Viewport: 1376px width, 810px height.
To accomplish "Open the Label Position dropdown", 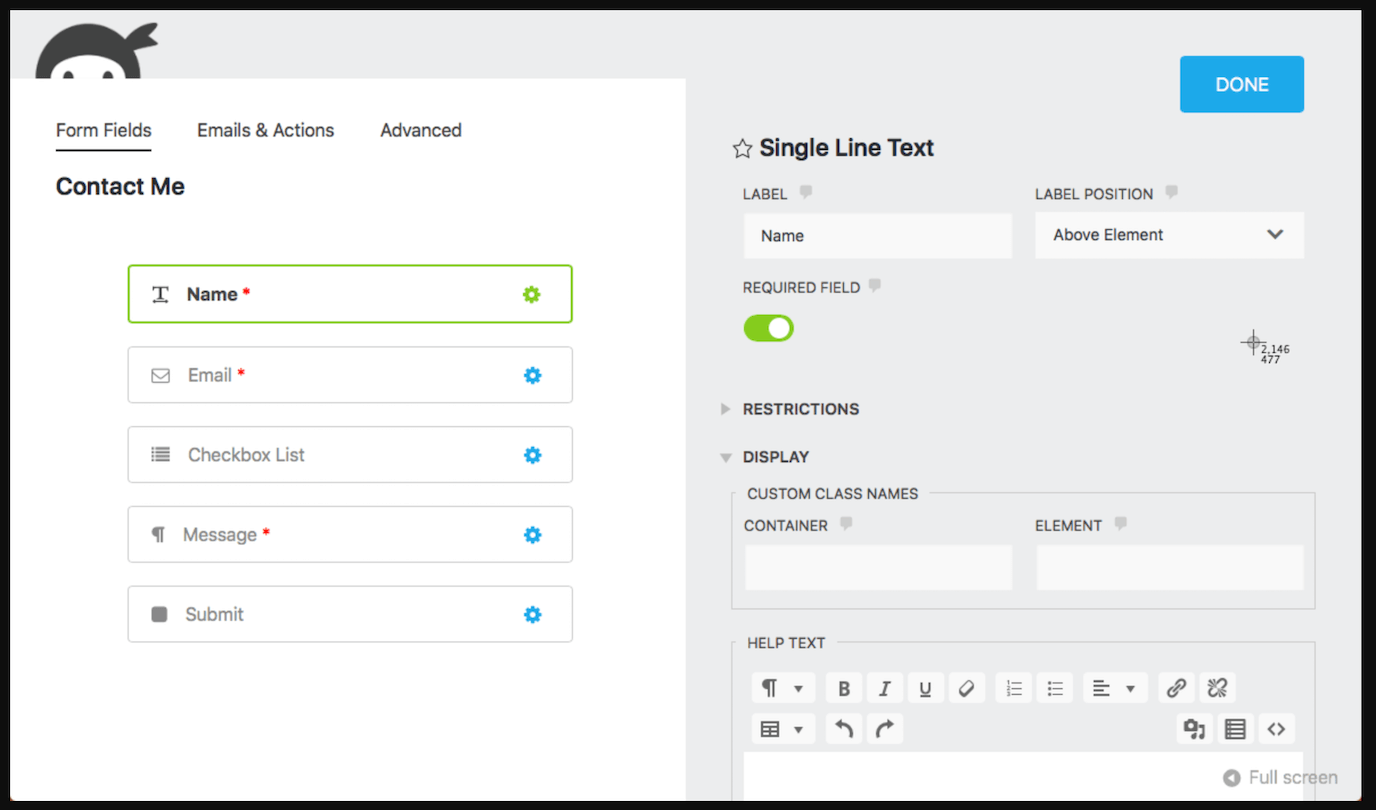I will (x=1168, y=235).
